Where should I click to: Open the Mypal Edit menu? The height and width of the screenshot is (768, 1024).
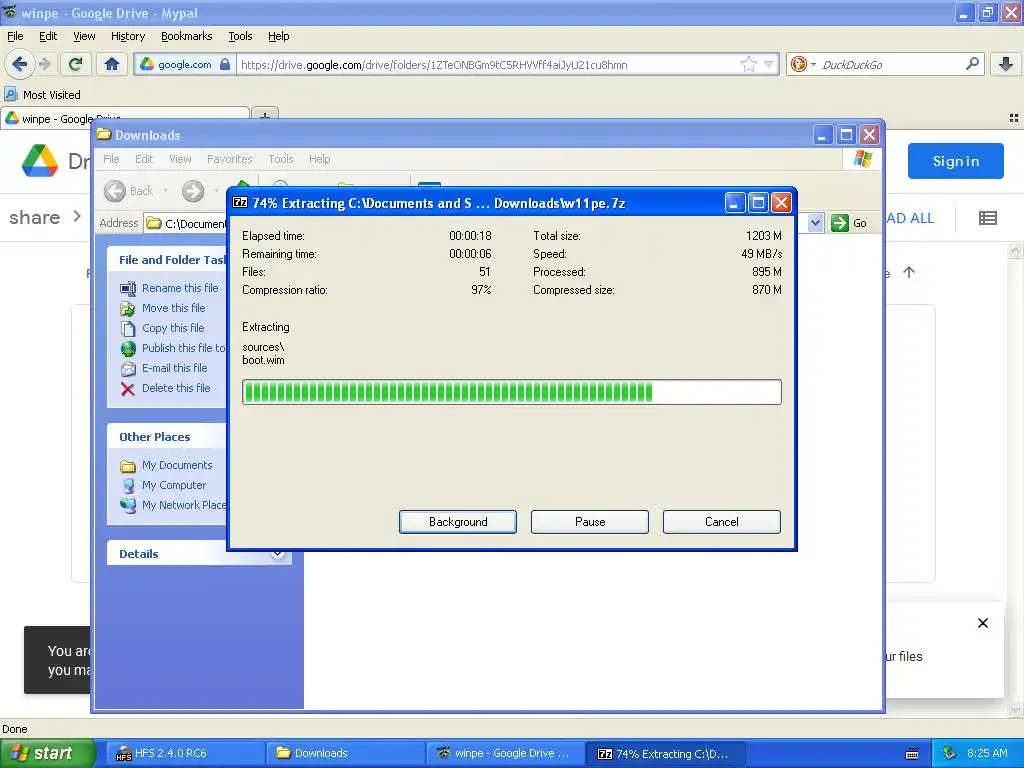48,36
